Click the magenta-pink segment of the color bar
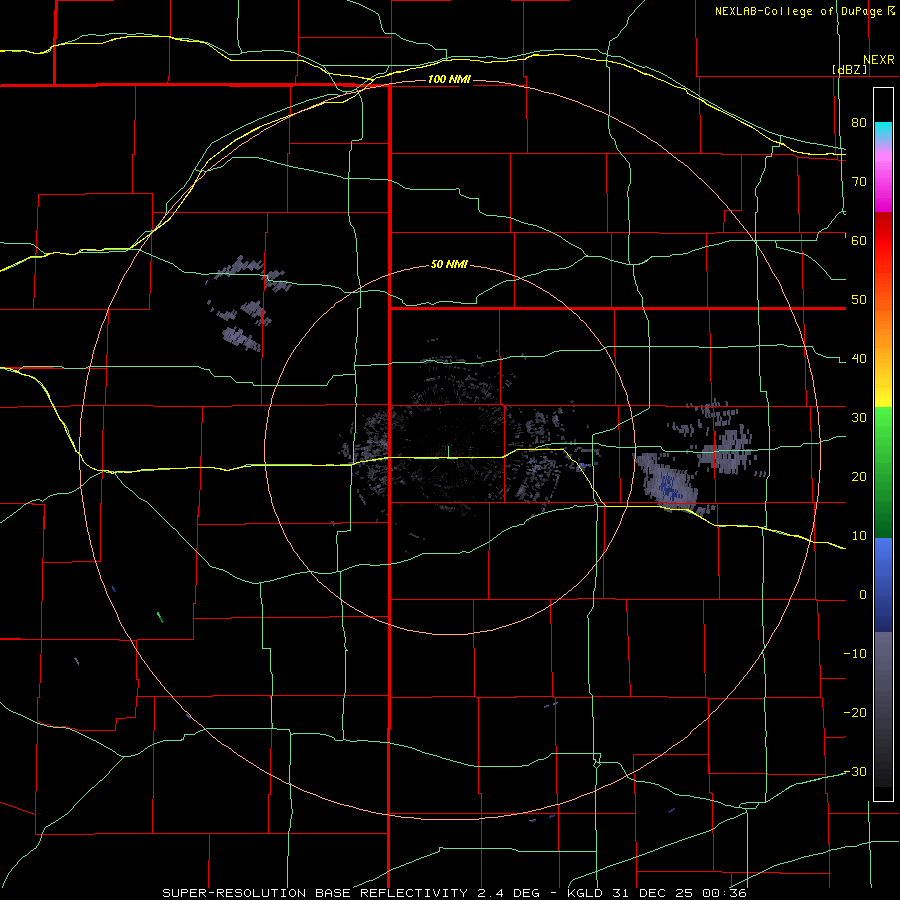This screenshot has width=900, height=900. [883, 179]
